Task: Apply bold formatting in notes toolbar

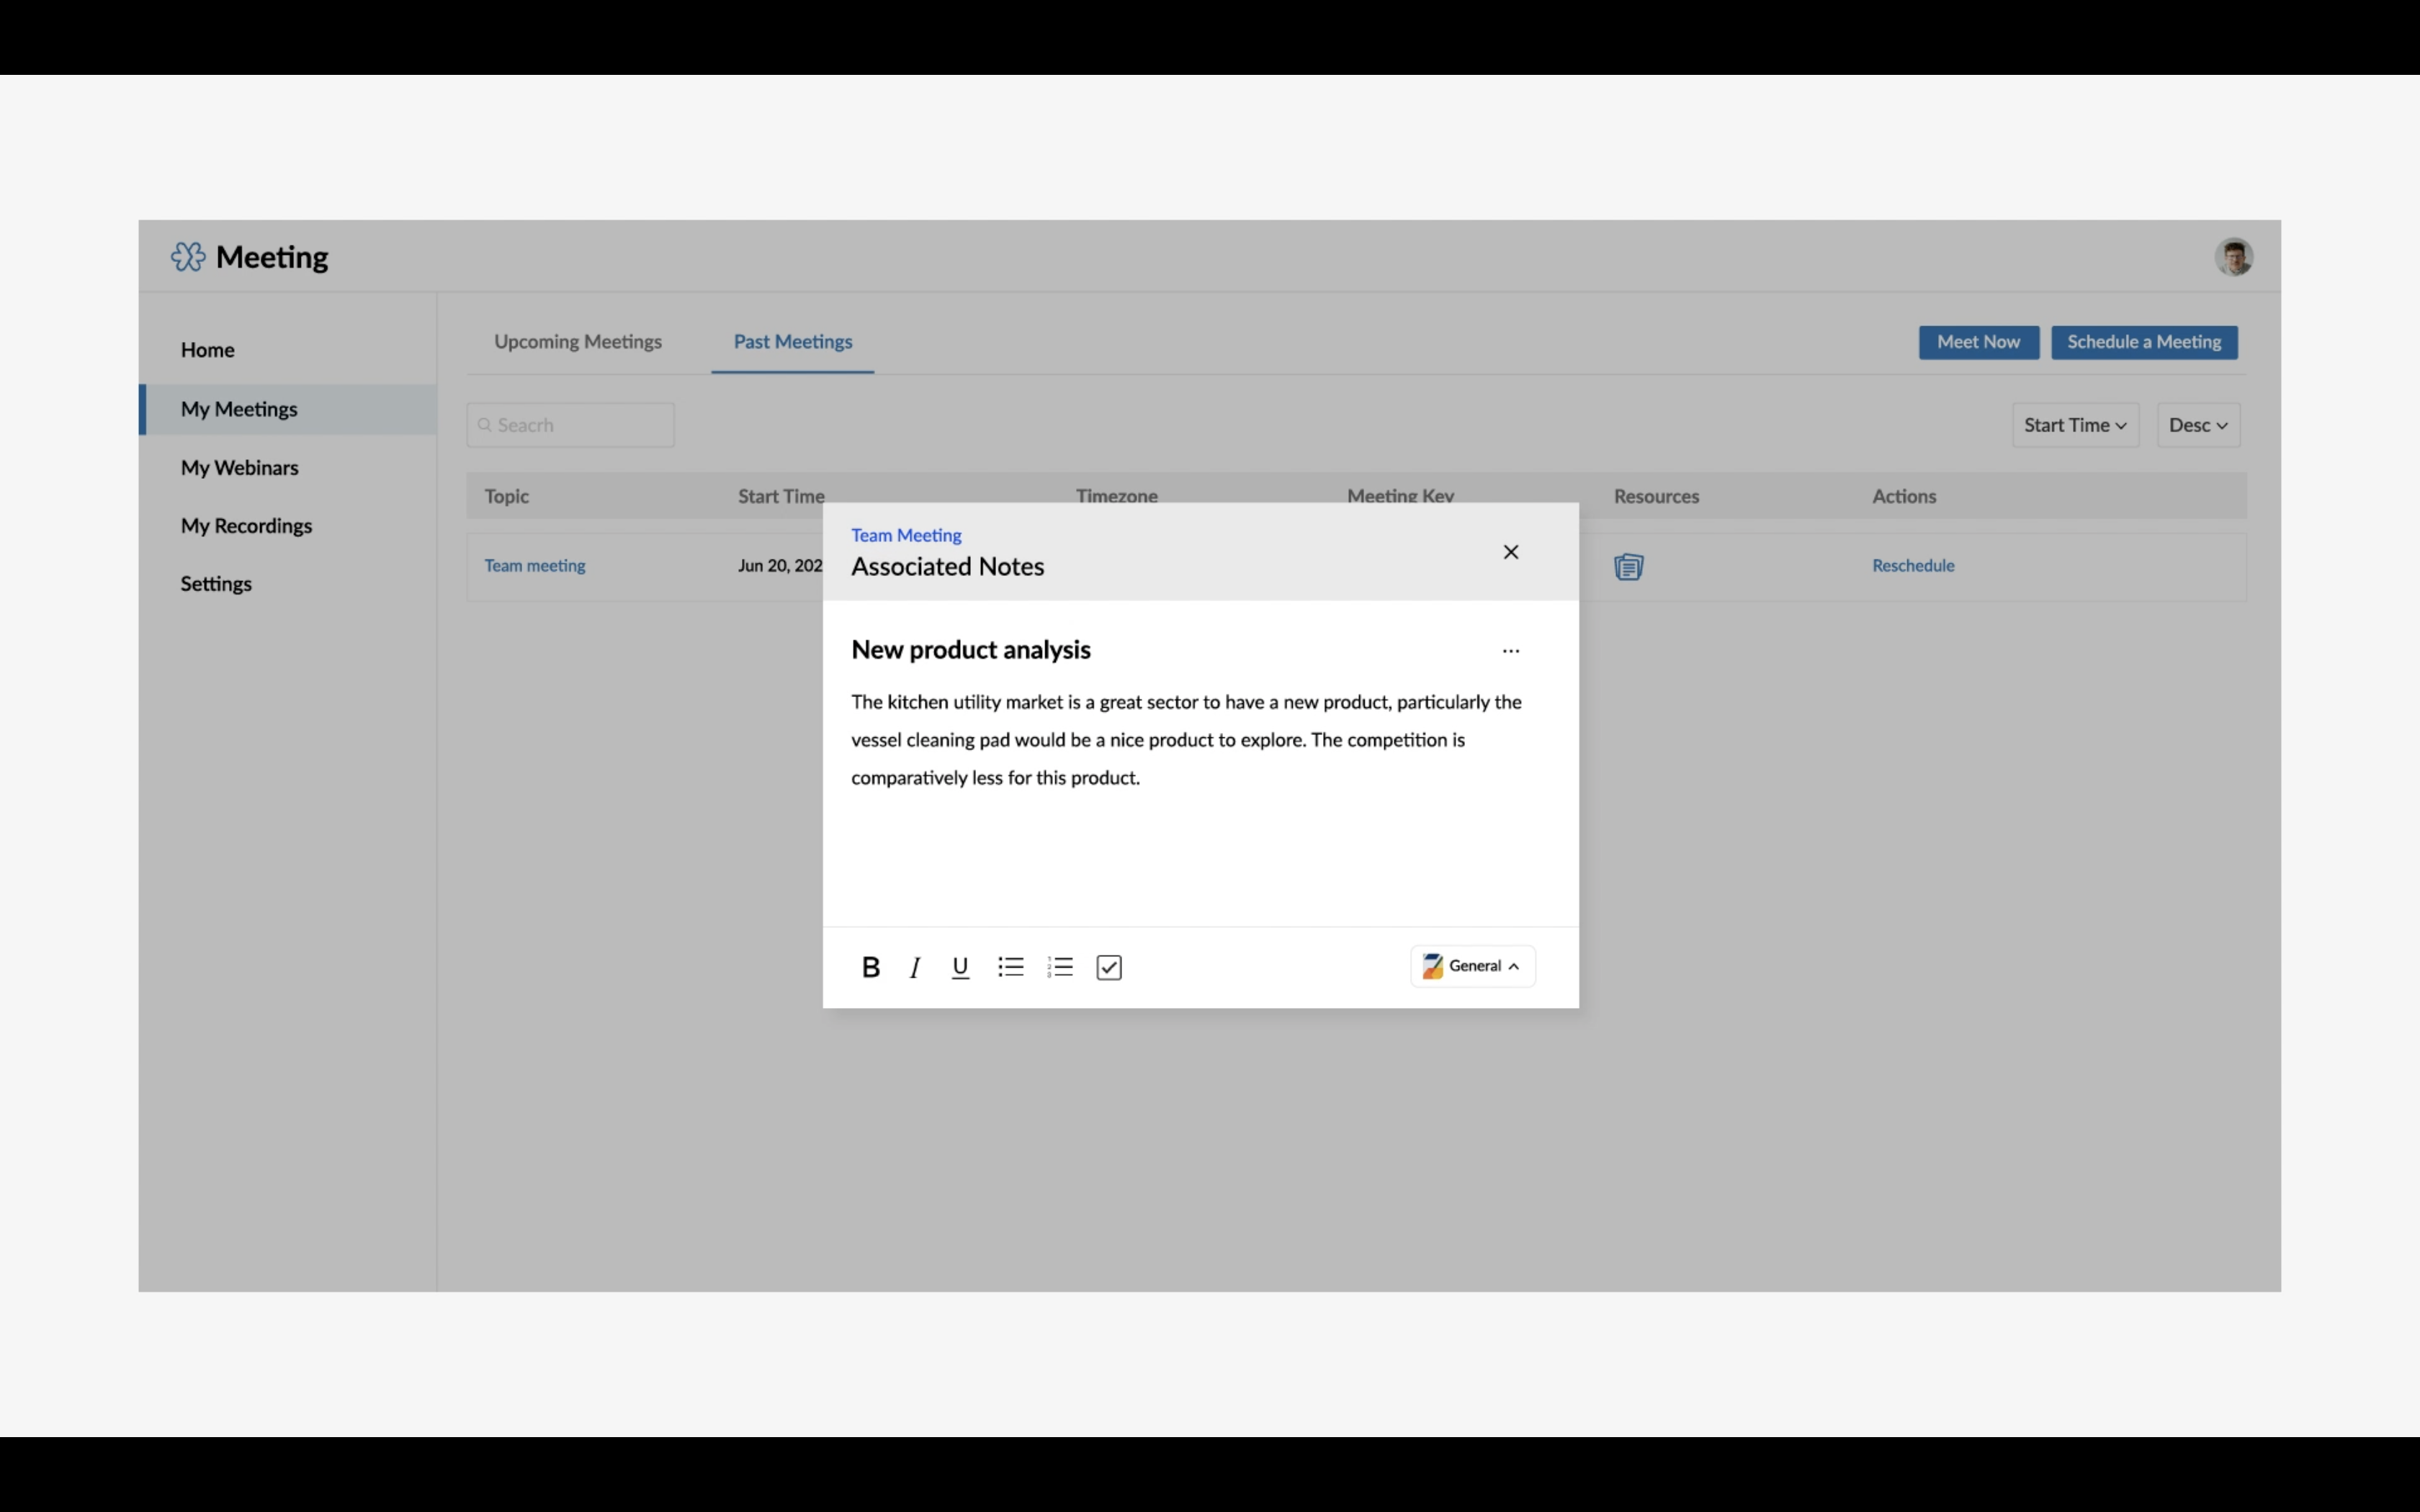Action: [x=870, y=967]
